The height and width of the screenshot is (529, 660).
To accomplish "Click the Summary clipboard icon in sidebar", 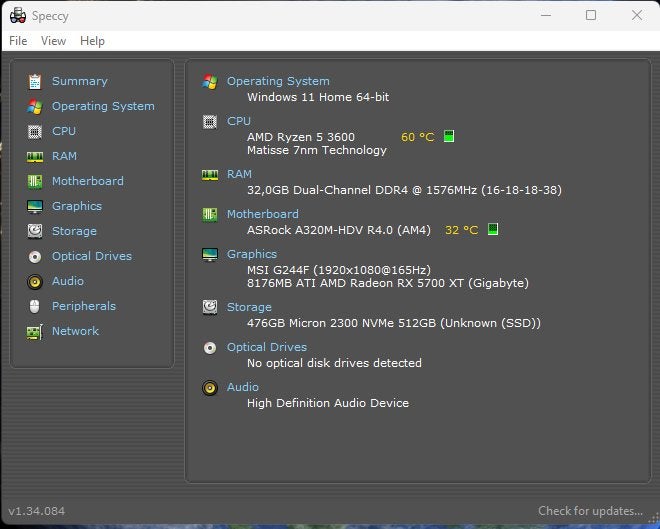I will click(x=35, y=82).
